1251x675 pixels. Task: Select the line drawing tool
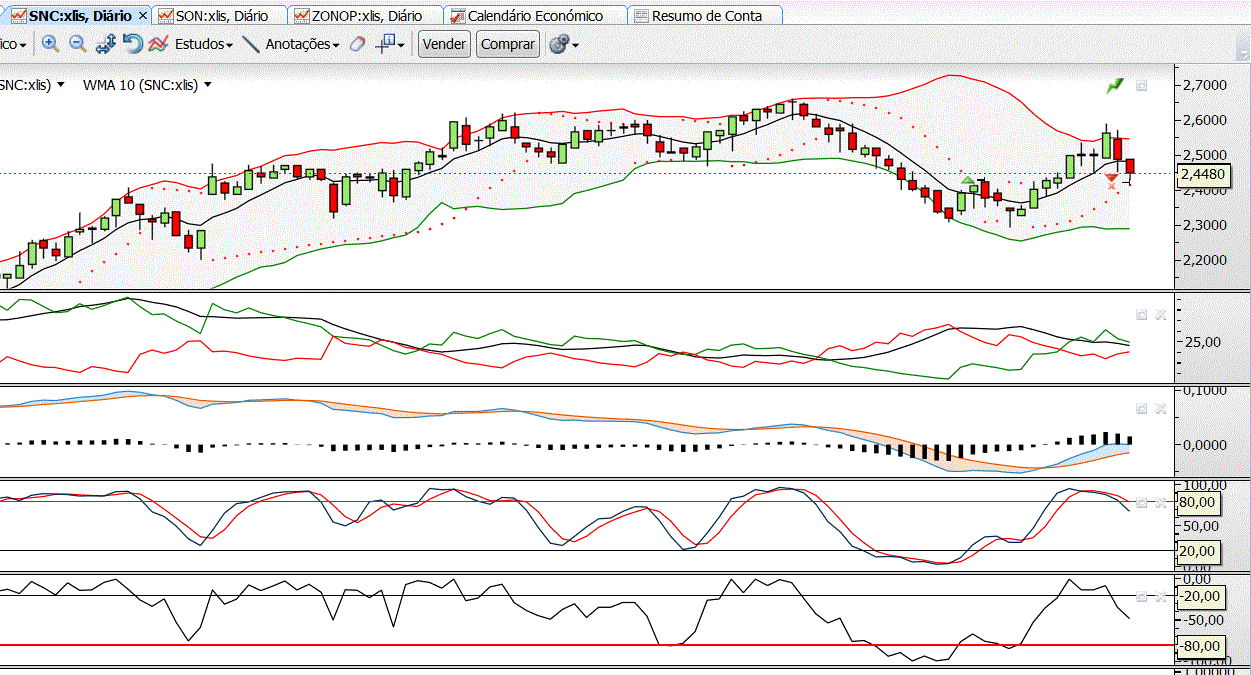click(x=251, y=44)
